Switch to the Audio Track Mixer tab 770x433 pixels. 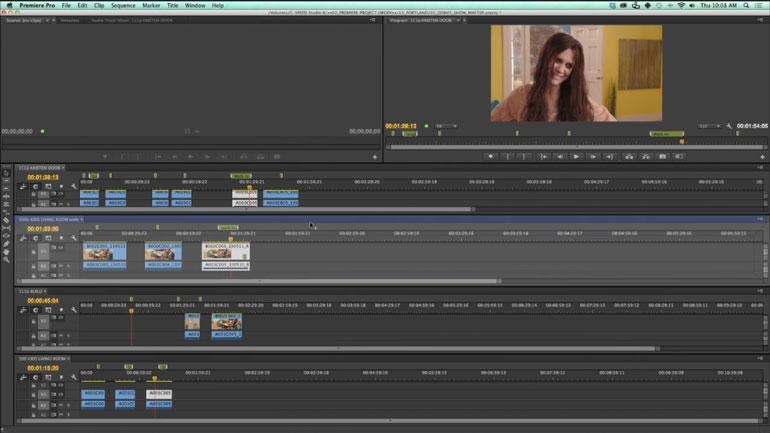pyautogui.click(x=132, y=21)
